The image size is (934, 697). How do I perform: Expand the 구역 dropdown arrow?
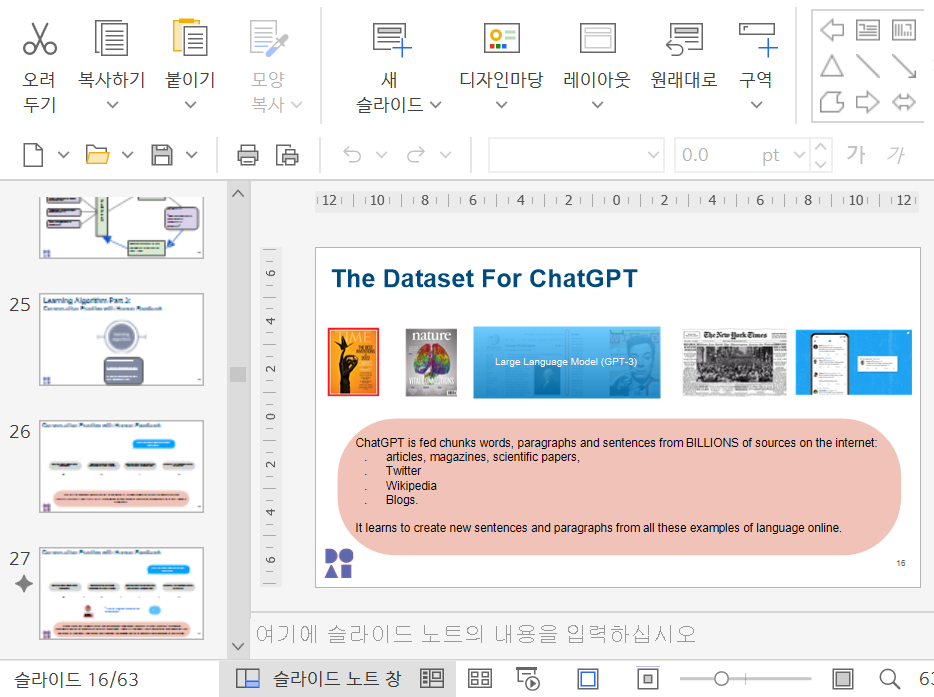[x=756, y=105]
